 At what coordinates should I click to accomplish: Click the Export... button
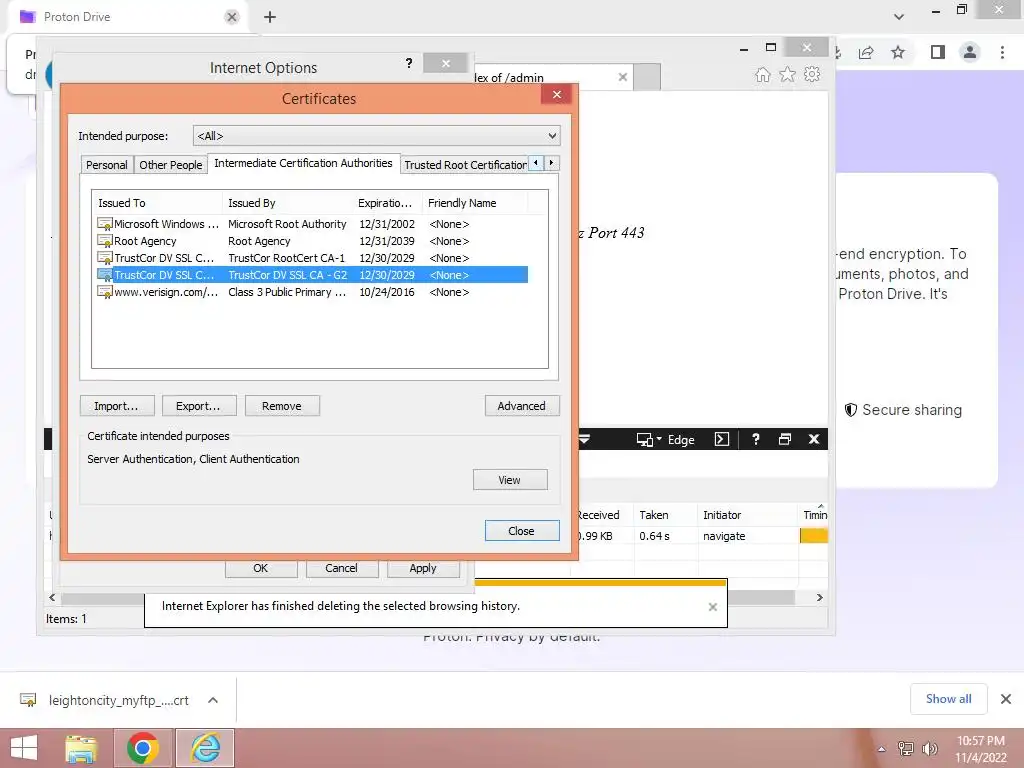tap(199, 406)
